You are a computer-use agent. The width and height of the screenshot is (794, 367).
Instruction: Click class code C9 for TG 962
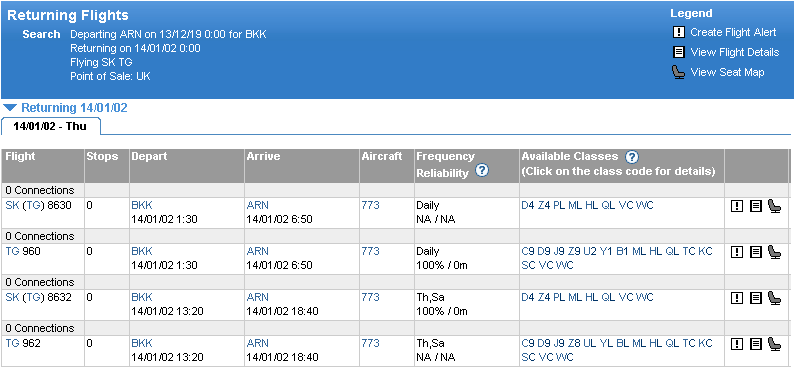[x=528, y=343]
